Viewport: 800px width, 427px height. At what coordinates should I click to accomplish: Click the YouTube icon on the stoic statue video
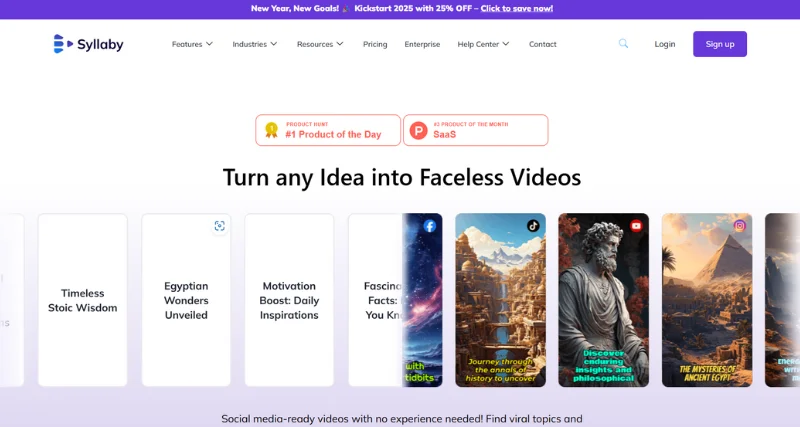pos(636,225)
